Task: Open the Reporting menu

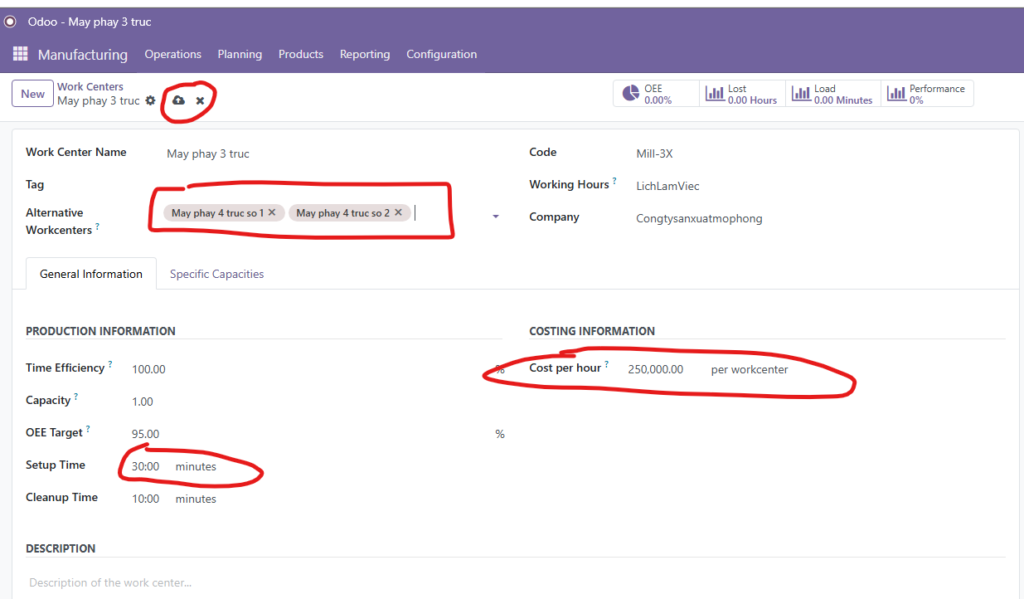Action: [364, 54]
